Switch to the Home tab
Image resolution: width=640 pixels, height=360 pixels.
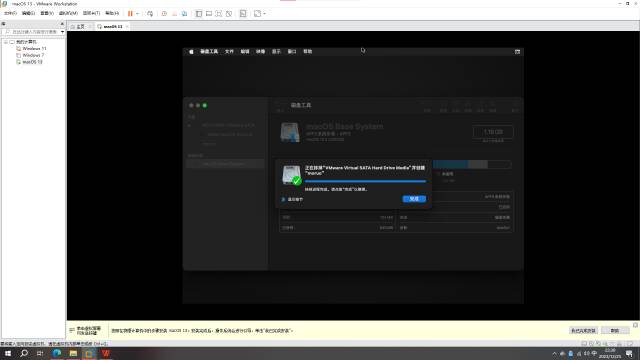point(78,27)
